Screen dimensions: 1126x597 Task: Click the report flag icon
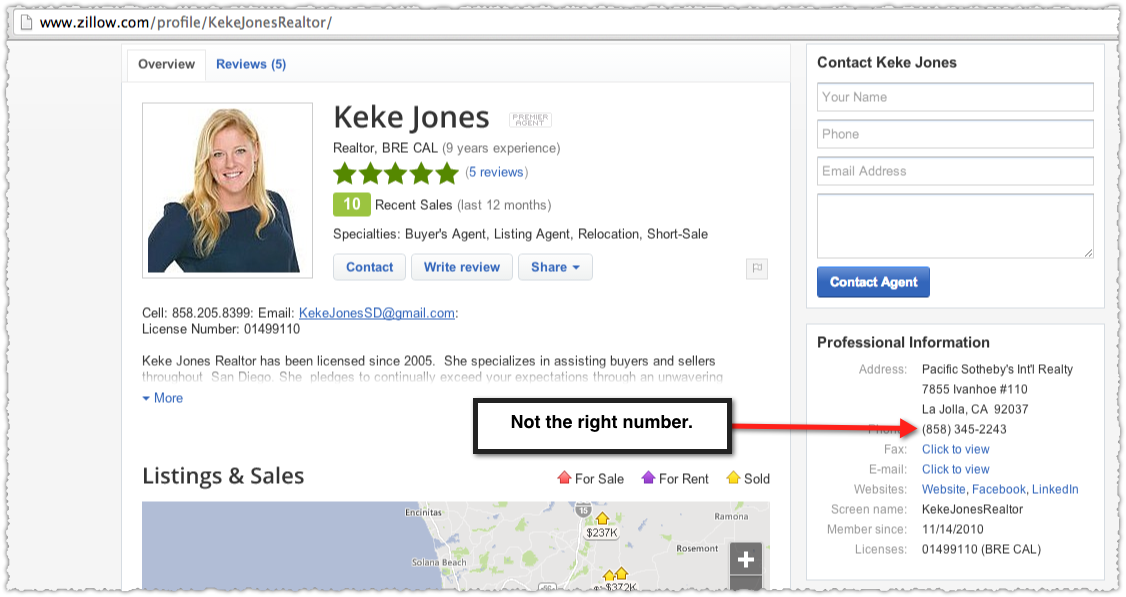pyautogui.click(x=757, y=268)
